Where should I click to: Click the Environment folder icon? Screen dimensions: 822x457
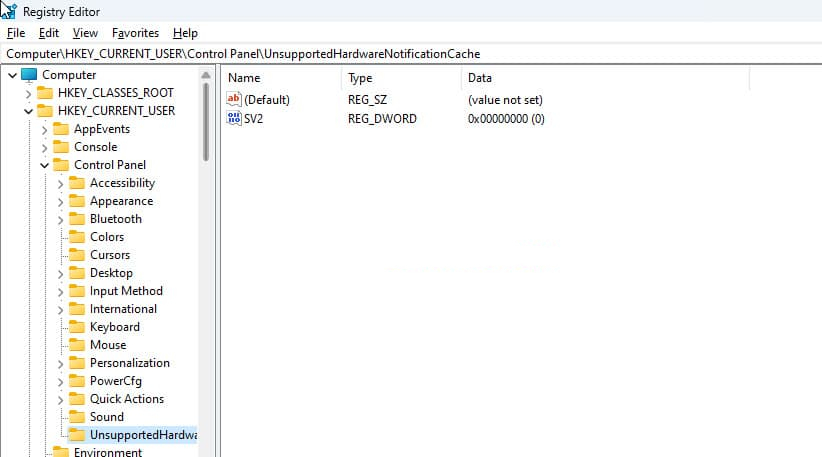pos(61,452)
